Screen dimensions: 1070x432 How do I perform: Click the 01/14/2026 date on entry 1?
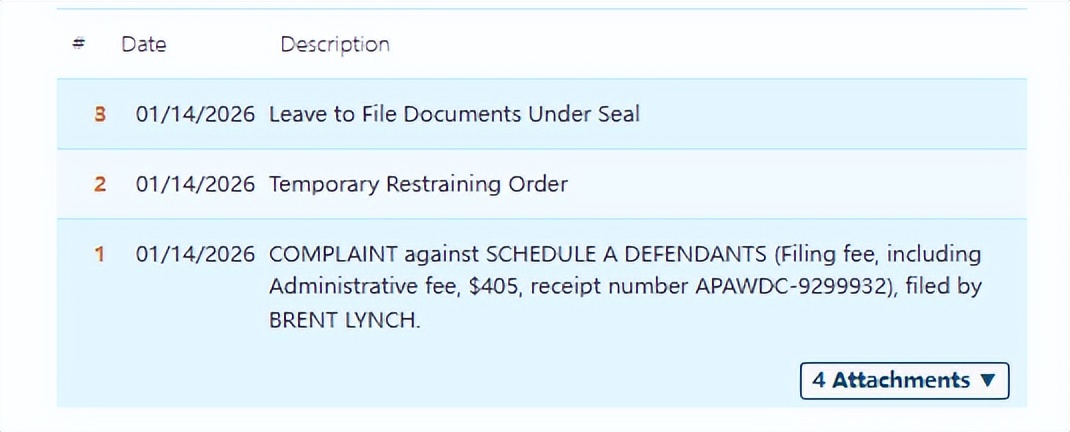pos(195,254)
